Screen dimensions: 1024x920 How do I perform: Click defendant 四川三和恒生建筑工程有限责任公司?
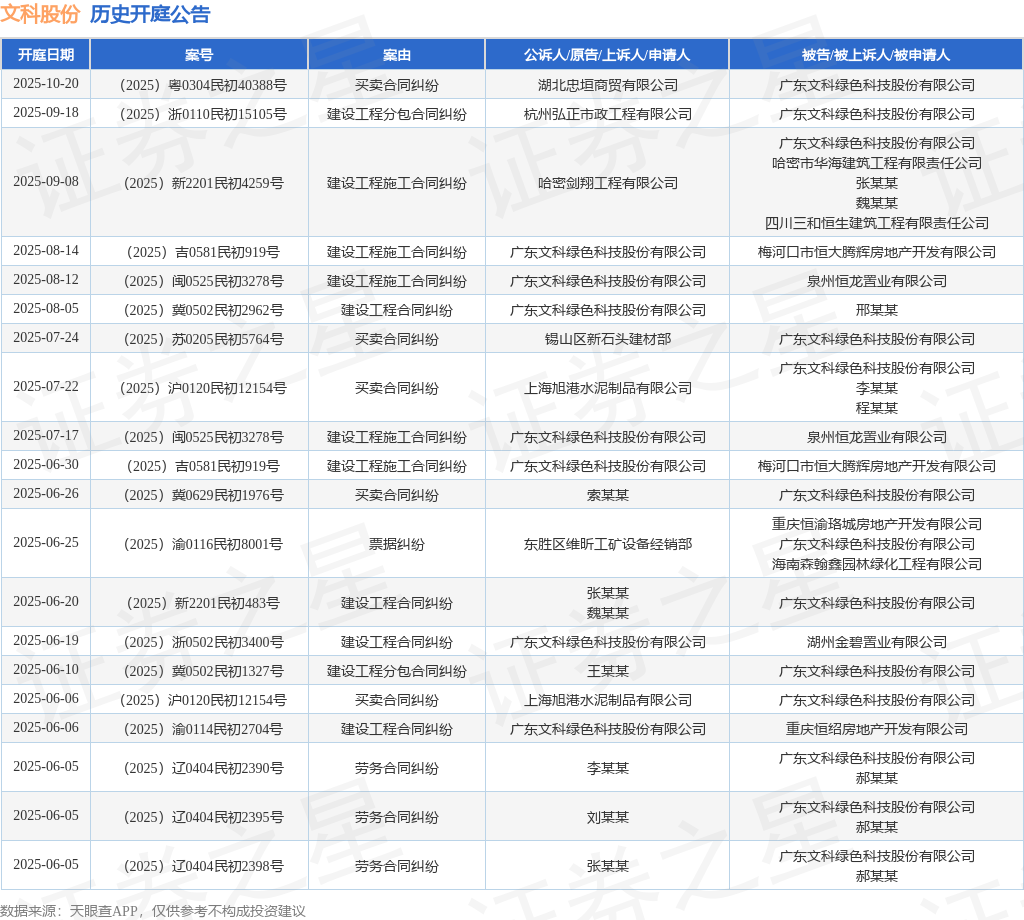point(876,223)
